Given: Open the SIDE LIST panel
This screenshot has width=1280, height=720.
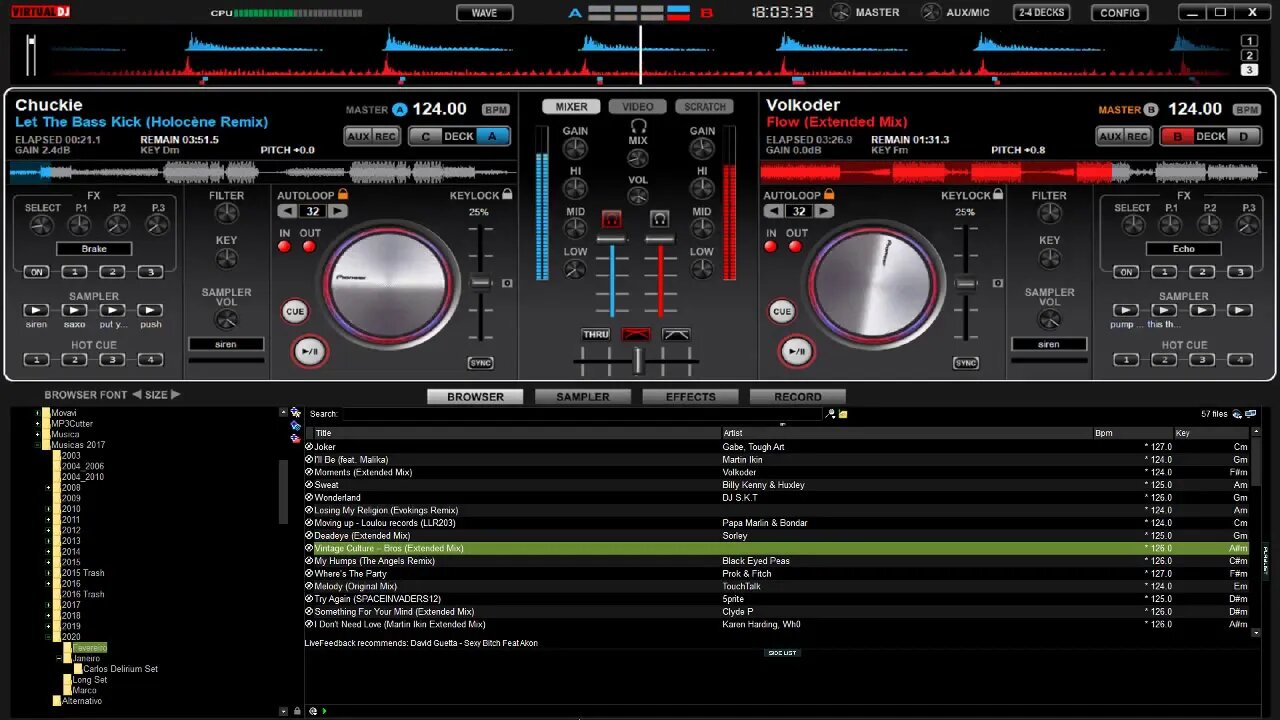Looking at the screenshot, I should click(782, 653).
